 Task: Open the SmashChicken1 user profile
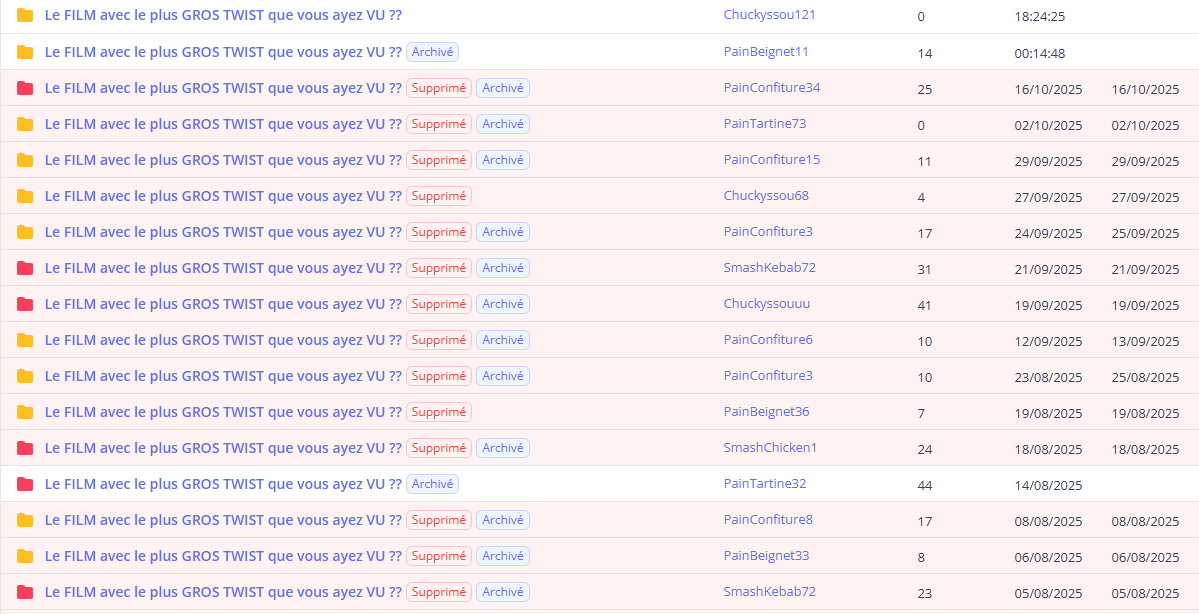click(x=770, y=448)
